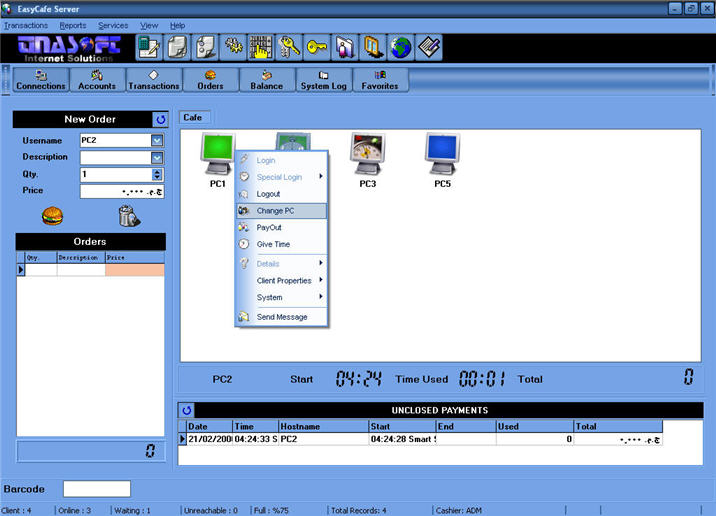The width and height of the screenshot is (716, 516).
Task: Choose Send Message from the context menu
Action: tap(281, 317)
